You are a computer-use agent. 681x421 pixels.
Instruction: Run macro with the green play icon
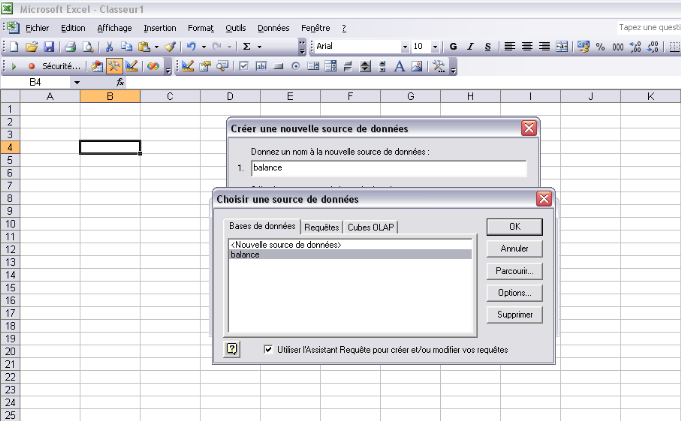[x=14, y=66]
